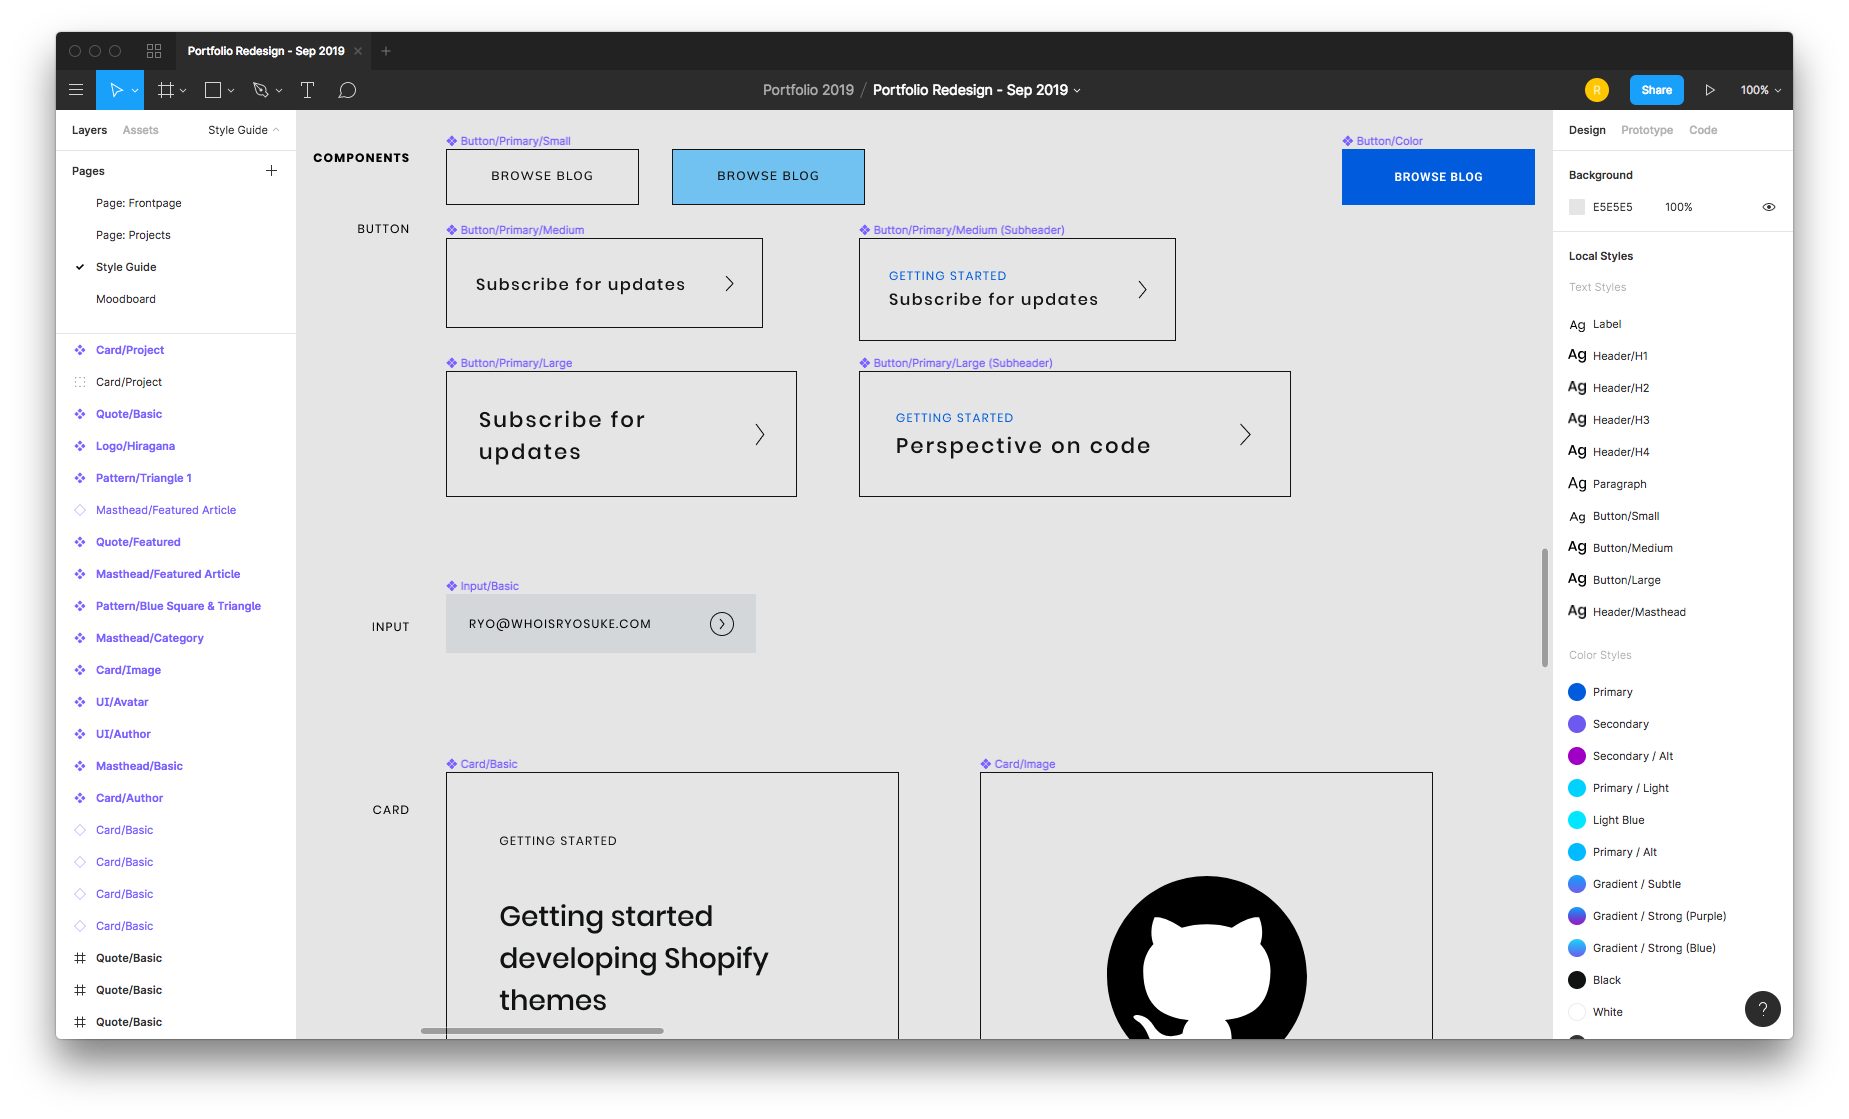Image resolution: width=1849 pixels, height=1119 pixels.
Task: Expand the file name title dropdown
Action: pyautogui.click(x=1077, y=90)
